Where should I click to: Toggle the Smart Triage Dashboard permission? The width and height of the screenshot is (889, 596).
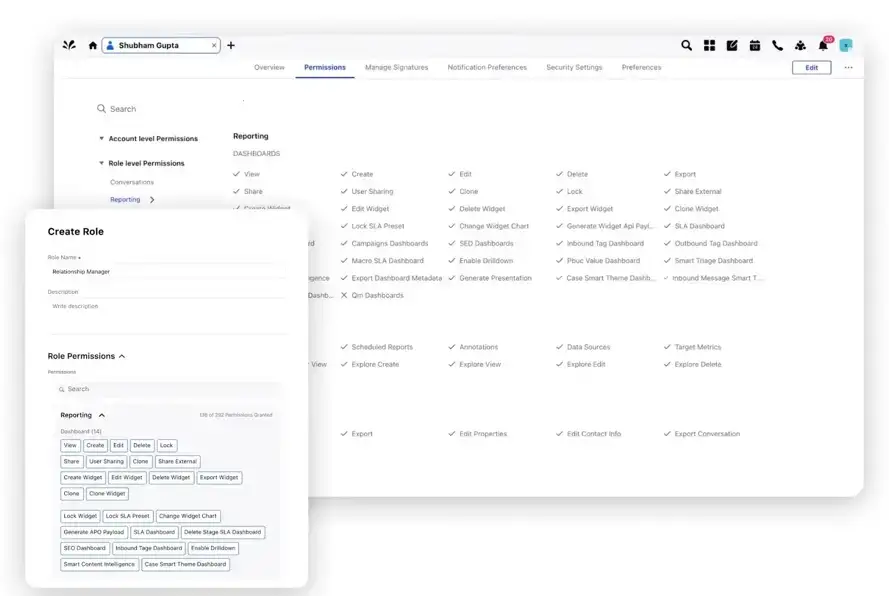(667, 260)
